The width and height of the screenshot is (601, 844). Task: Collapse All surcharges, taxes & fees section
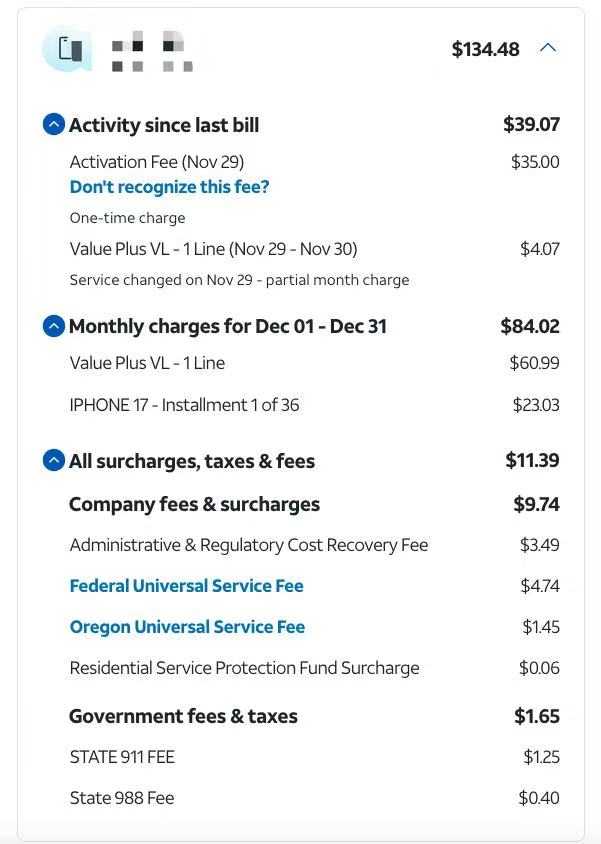[54, 461]
